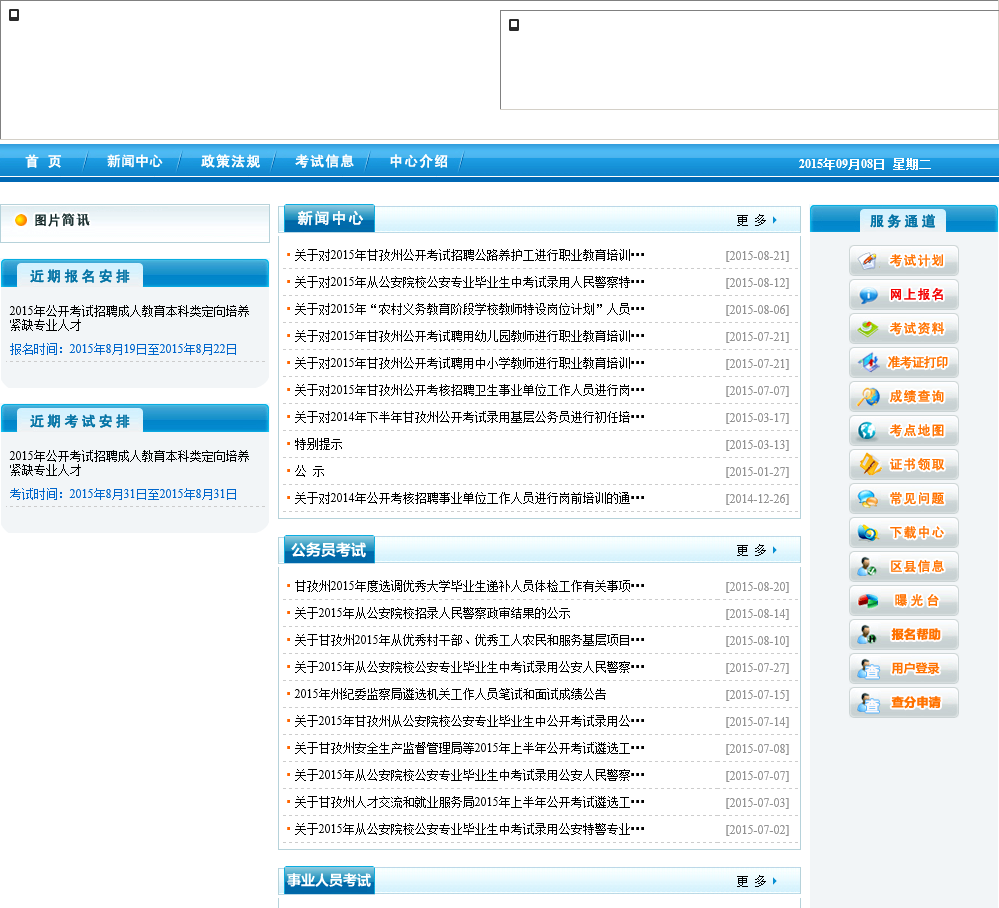Open 证书领取 icon button

pyautogui.click(x=903, y=465)
